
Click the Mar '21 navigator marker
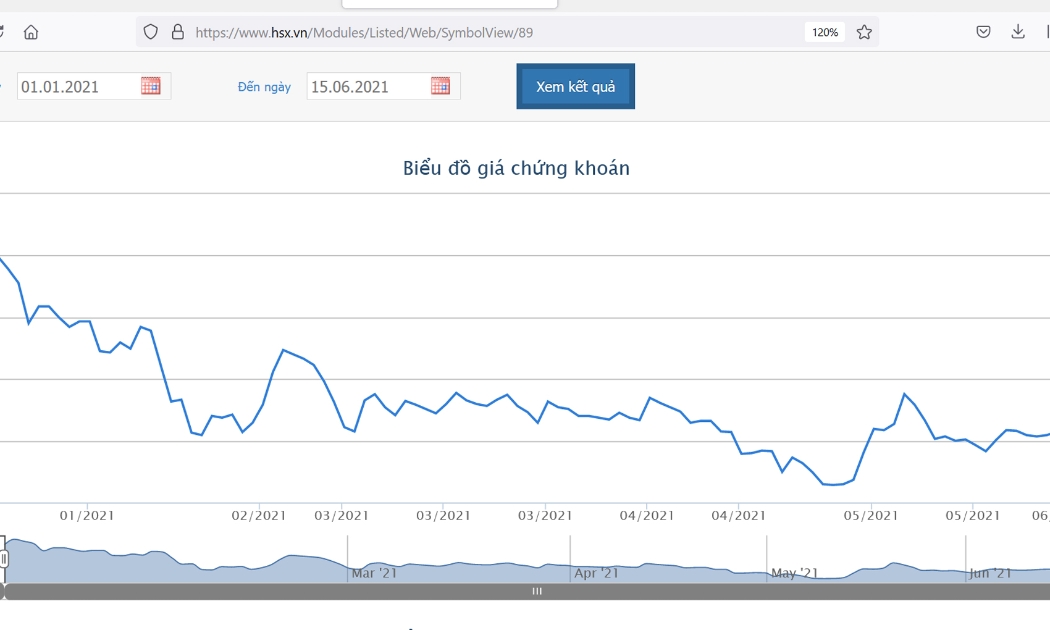point(374,573)
